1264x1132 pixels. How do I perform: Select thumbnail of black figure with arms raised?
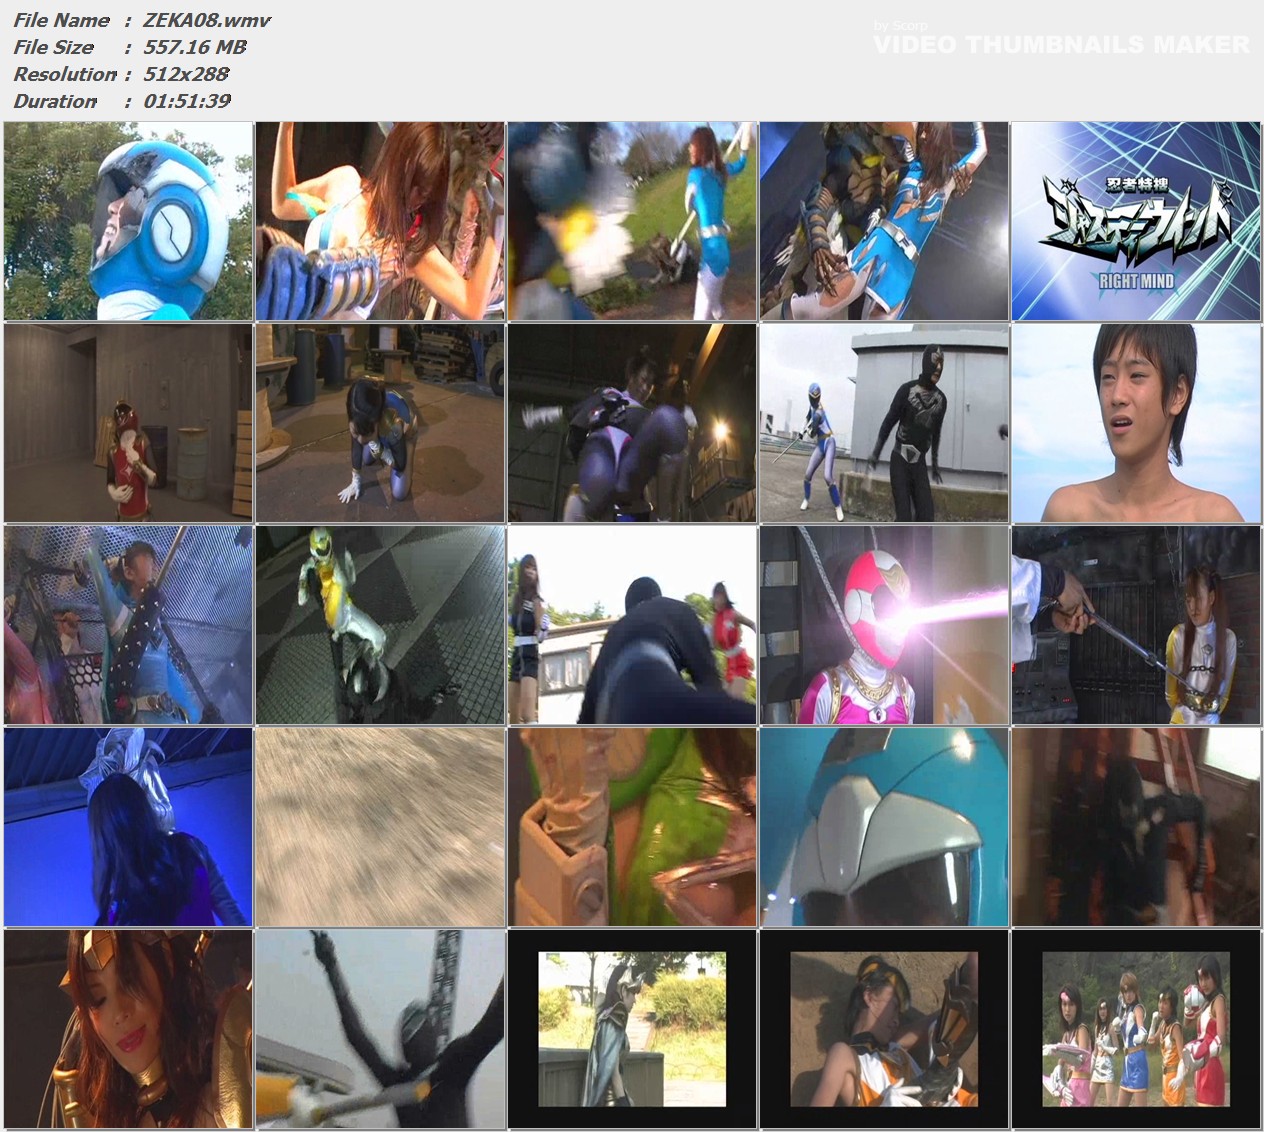click(x=380, y=1029)
